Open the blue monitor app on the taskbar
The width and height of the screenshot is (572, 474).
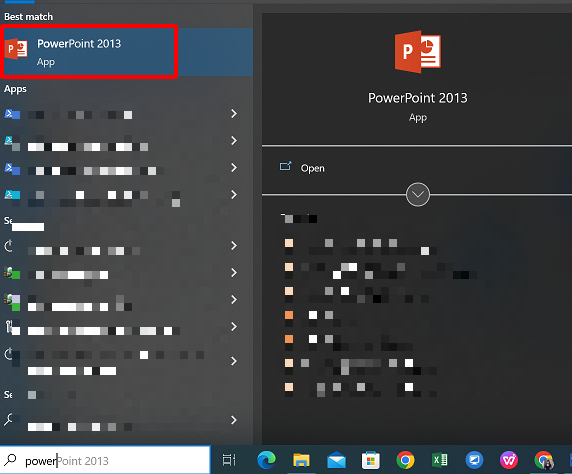[474, 460]
